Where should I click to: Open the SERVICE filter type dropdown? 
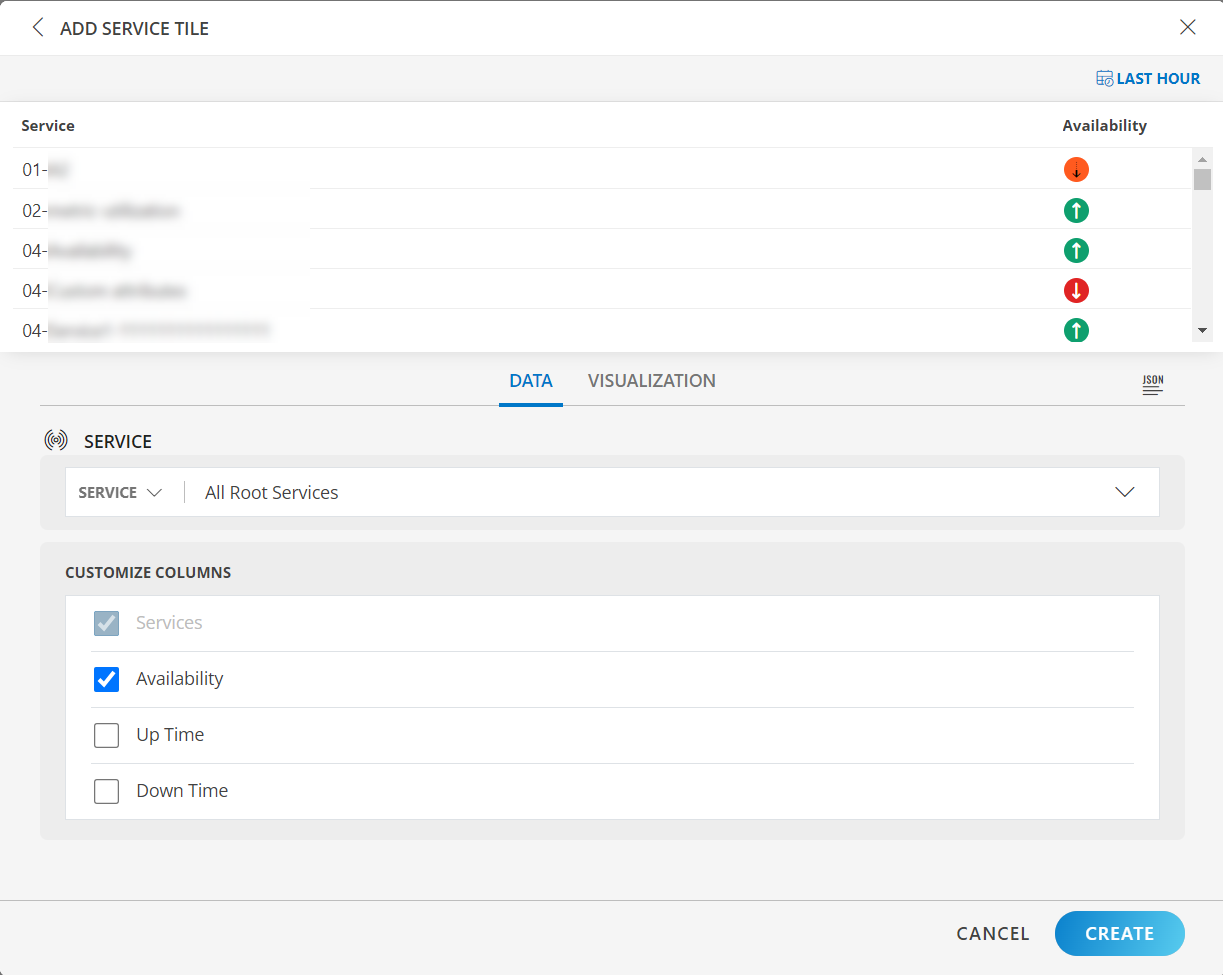pos(120,492)
